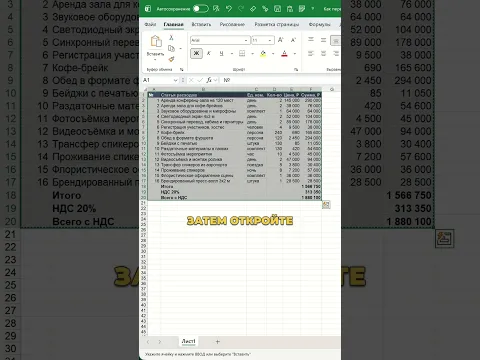The image size is (480, 360).
Task: Open the clipboard group dialog launcher
Action: 182,70
